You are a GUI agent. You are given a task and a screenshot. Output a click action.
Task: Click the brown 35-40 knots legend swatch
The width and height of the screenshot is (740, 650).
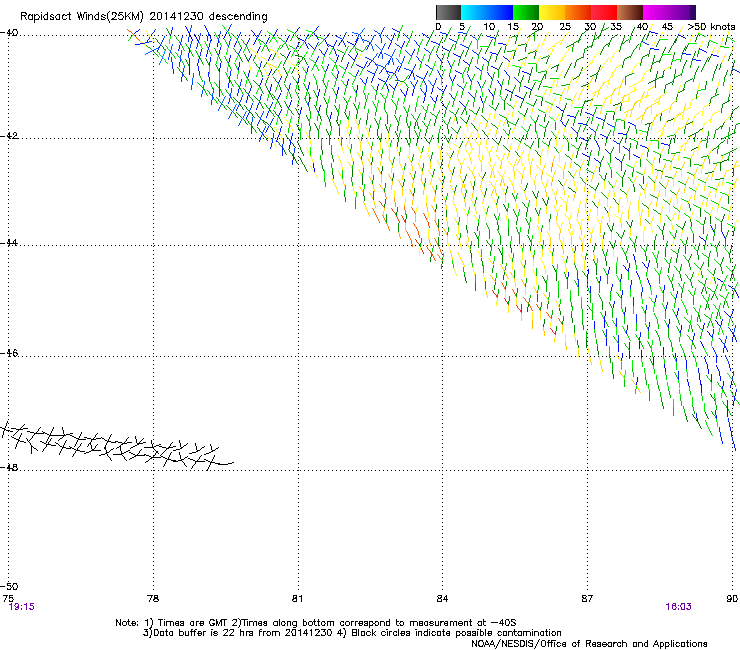point(630,12)
